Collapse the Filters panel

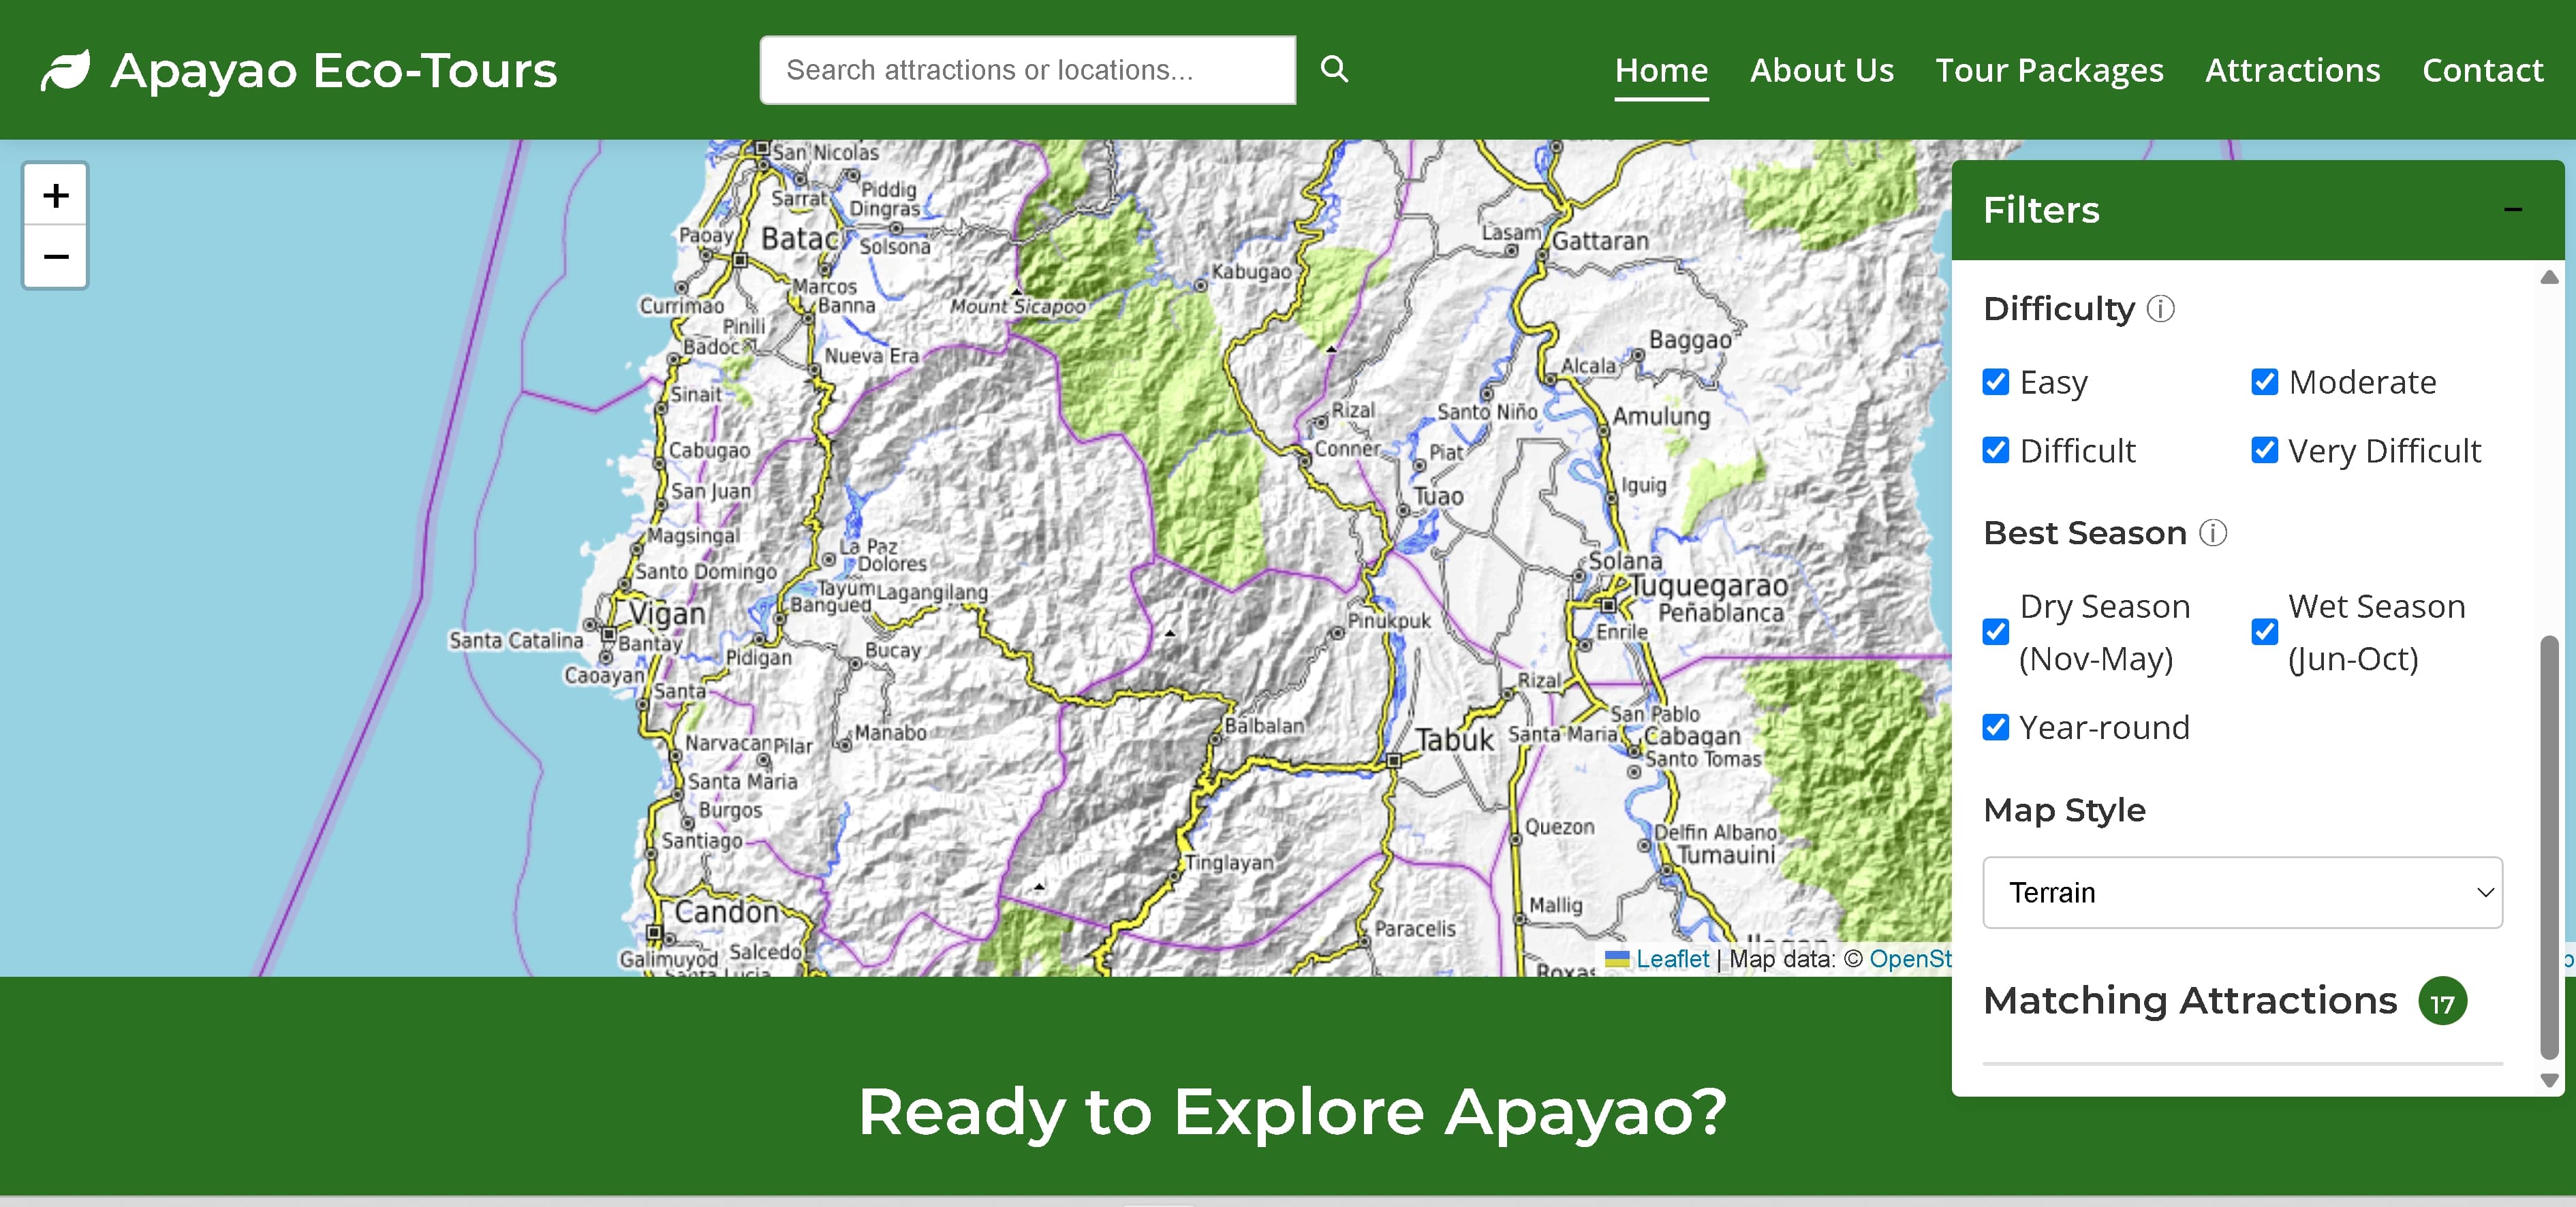(x=2515, y=210)
